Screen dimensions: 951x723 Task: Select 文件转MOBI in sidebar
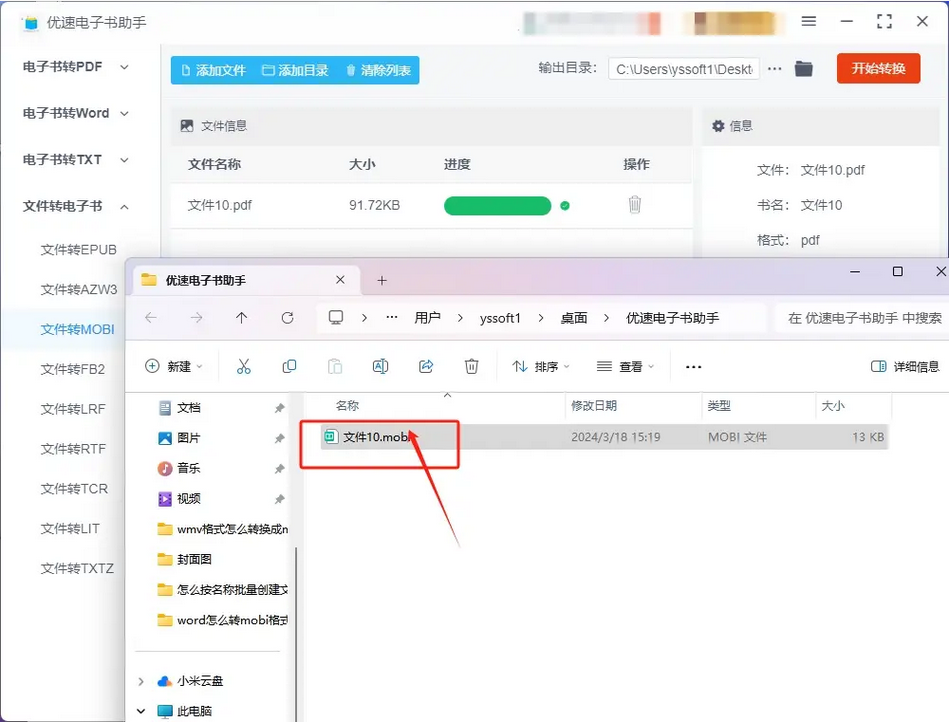(77, 329)
